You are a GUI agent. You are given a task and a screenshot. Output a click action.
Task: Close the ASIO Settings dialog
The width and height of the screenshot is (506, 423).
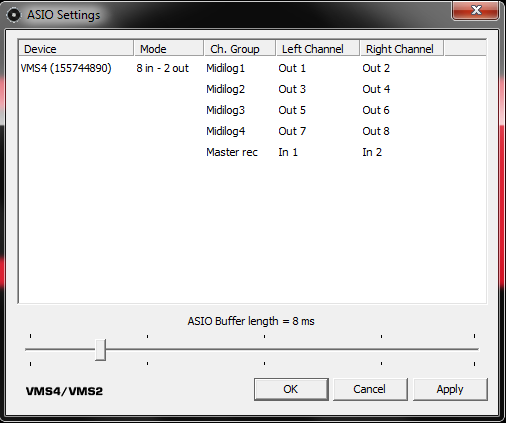(x=476, y=10)
